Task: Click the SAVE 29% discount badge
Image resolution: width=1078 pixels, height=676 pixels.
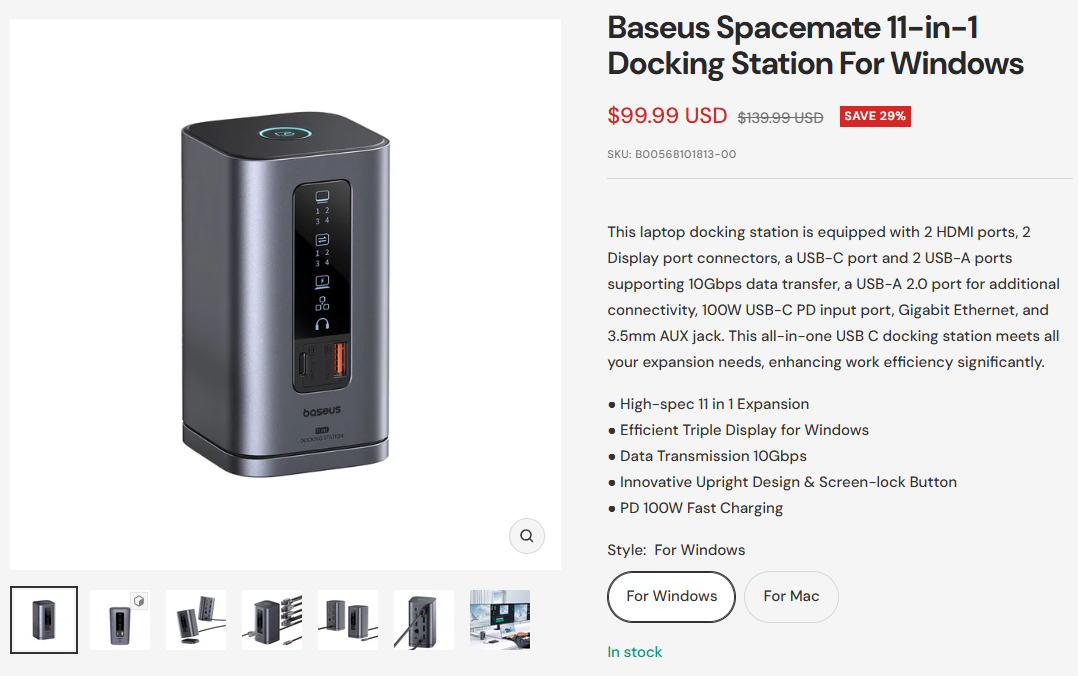Action: pyautogui.click(x=875, y=116)
